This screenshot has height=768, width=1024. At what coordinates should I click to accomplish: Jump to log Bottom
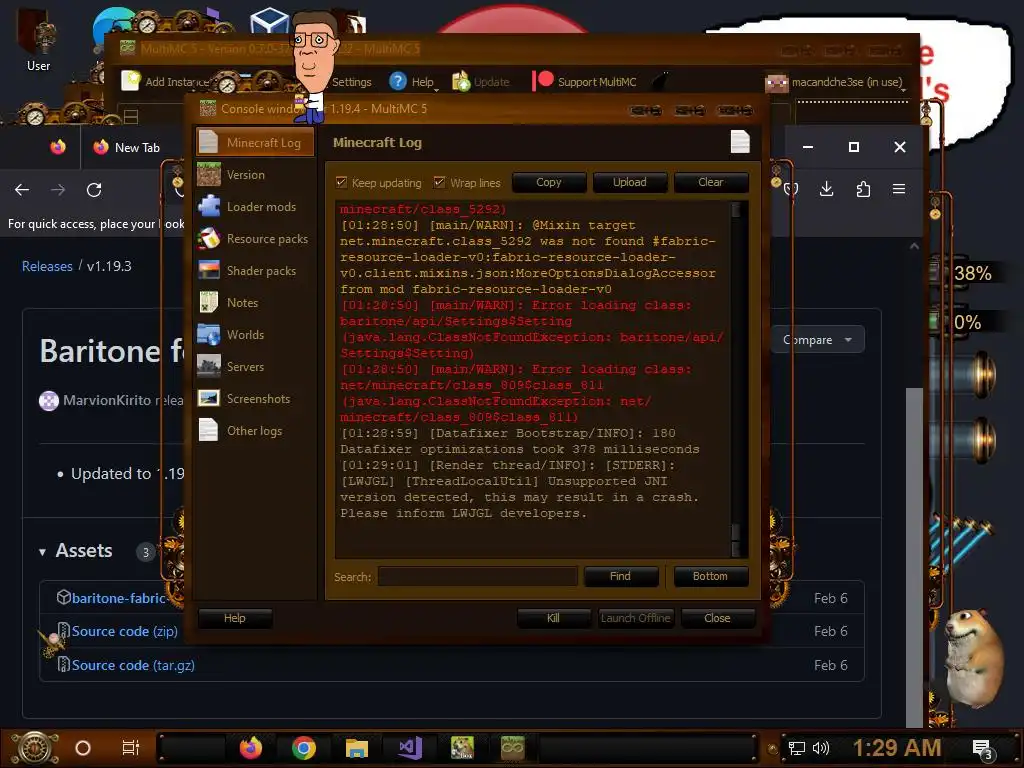[x=711, y=576]
